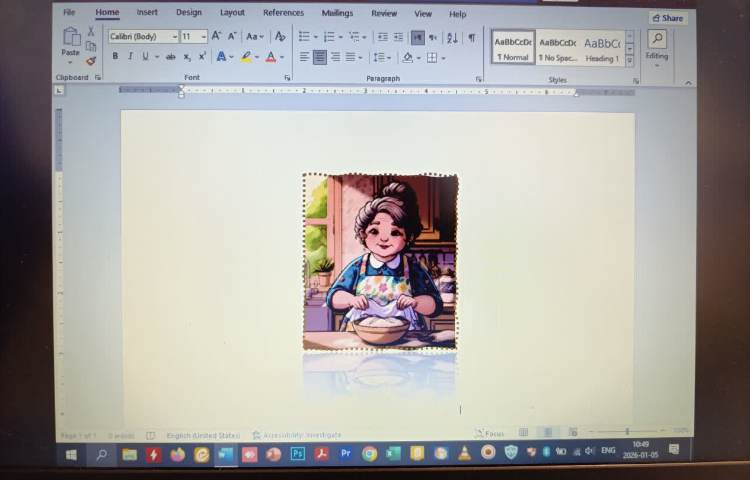Click the Share button
This screenshot has width=750, height=480.
click(667, 18)
